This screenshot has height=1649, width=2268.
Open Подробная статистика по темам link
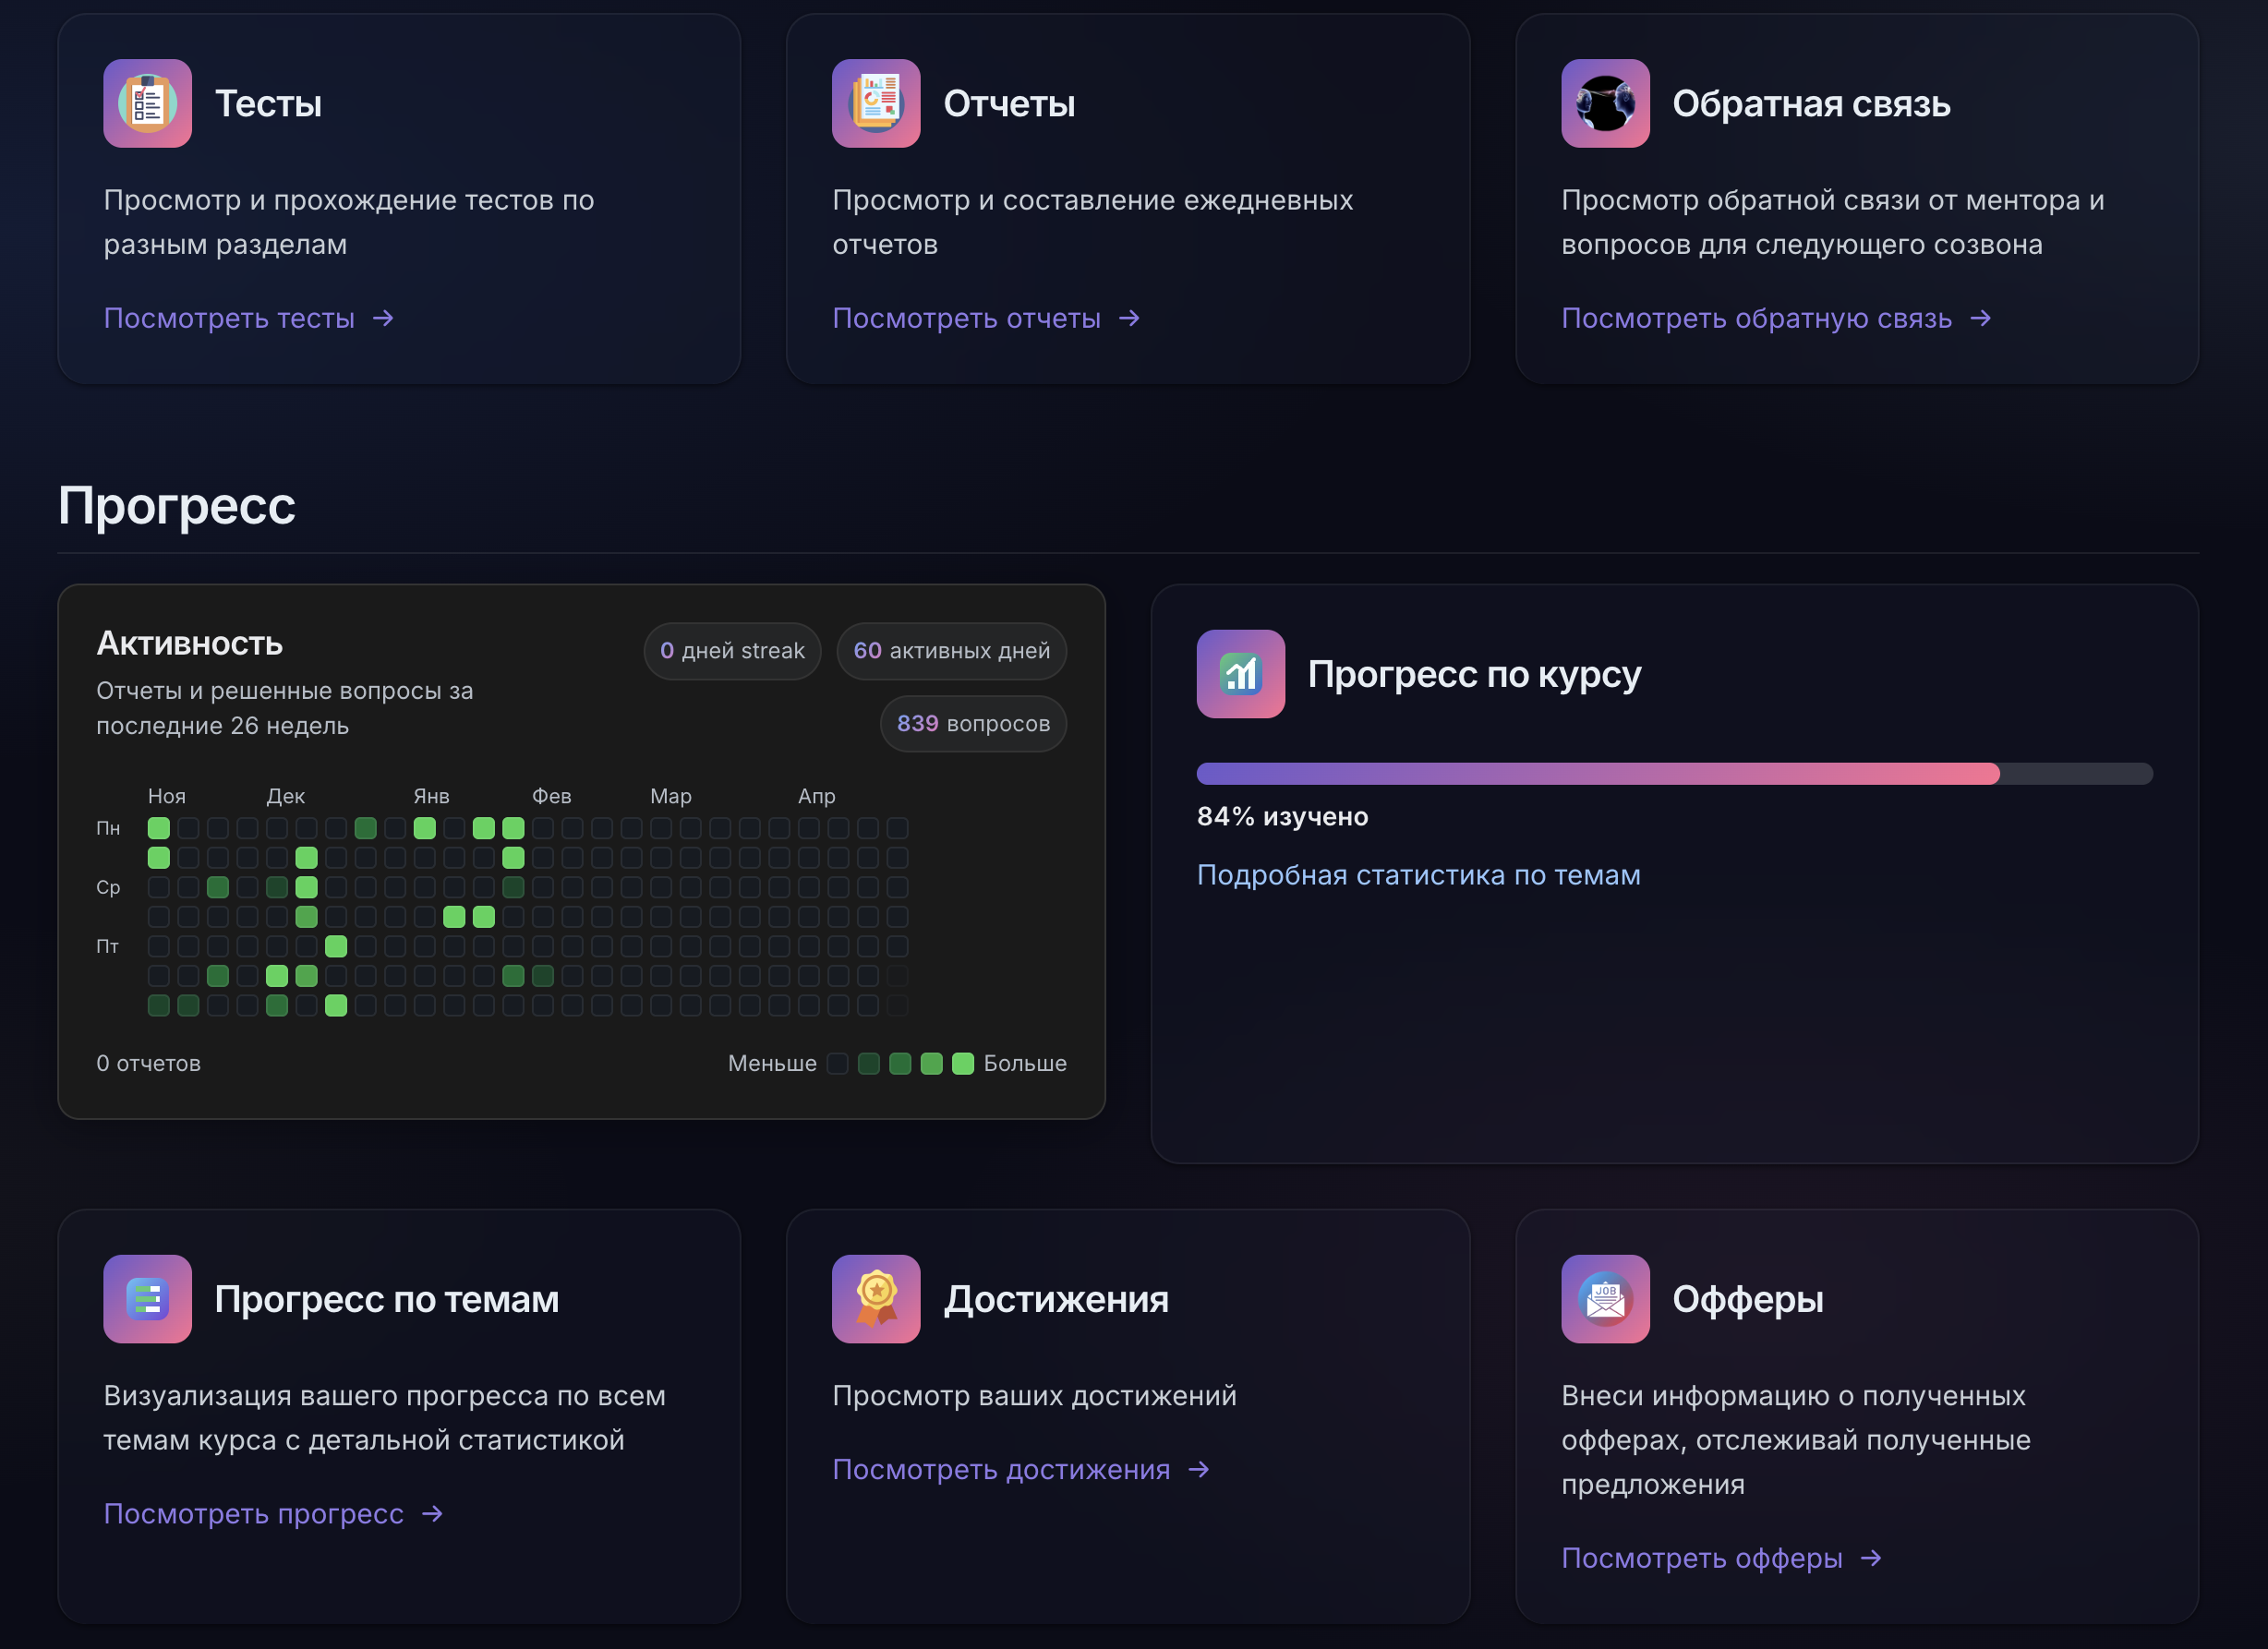(x=1418, y=875)
